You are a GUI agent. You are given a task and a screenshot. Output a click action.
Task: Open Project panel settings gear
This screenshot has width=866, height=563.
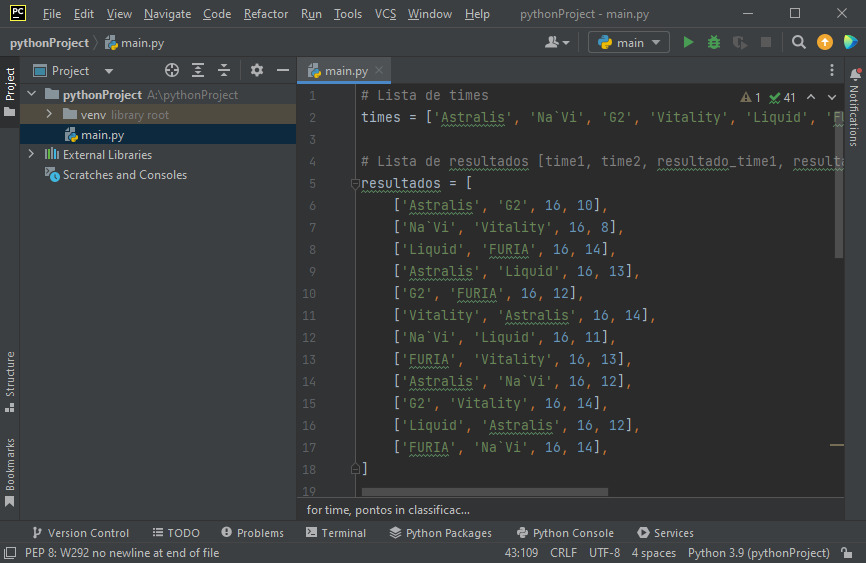(x=257, y=71)
